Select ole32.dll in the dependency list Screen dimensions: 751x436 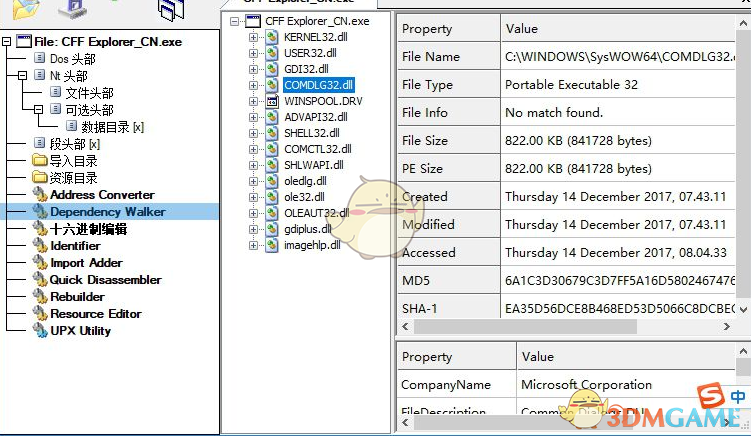[304, 197]
